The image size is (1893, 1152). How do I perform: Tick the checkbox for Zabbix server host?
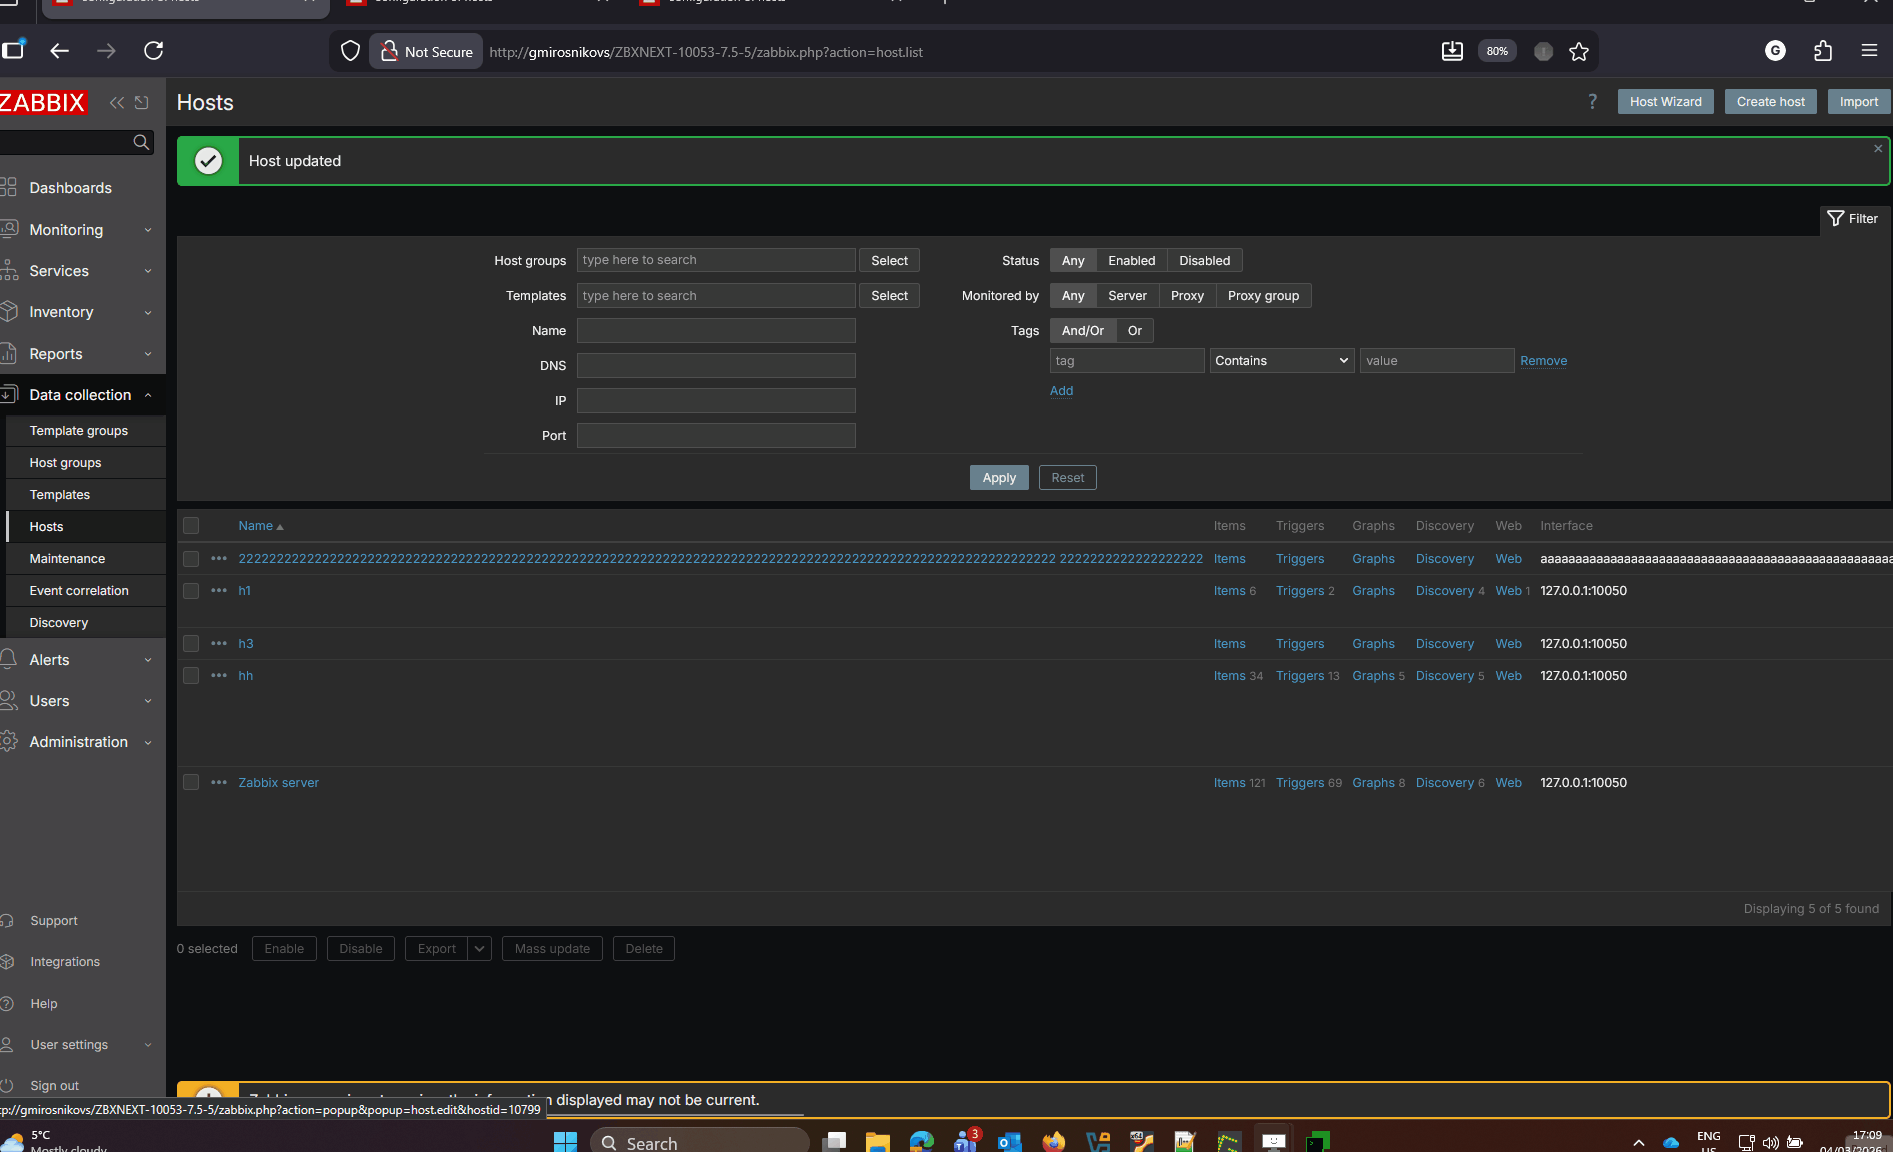click(x=191, y=783)
